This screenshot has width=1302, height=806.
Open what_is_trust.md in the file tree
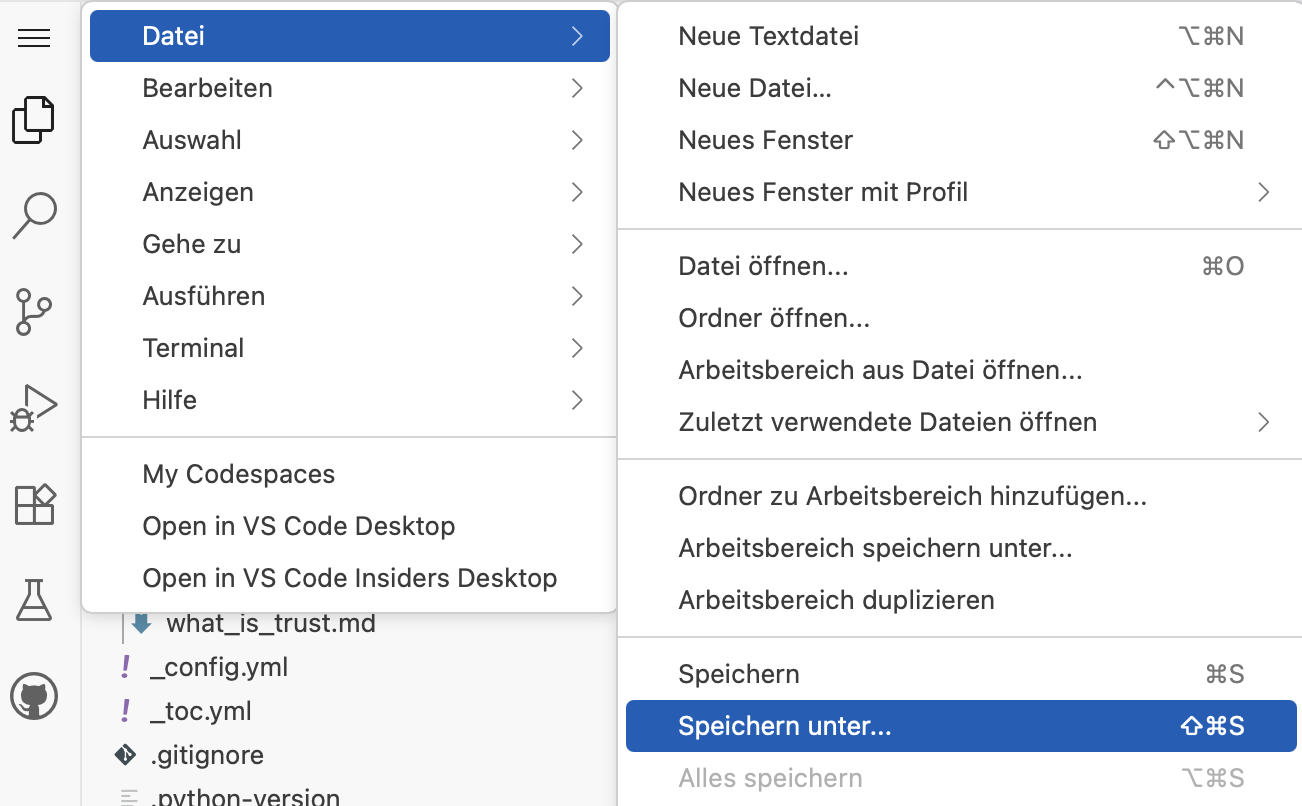(271, 624)
